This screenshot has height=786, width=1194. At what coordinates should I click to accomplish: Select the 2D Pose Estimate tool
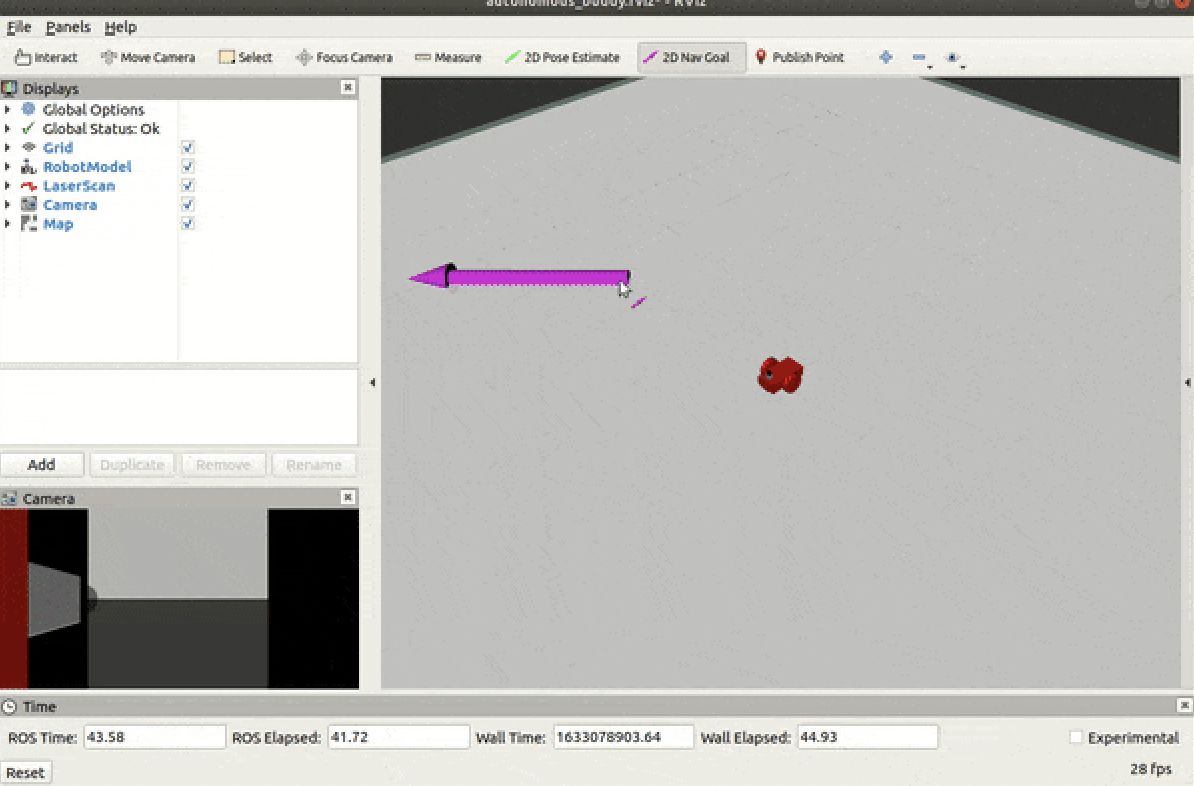[x=562, y=57]
